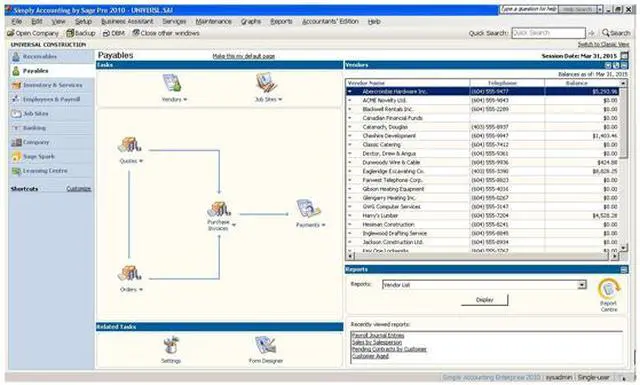
Task: Open the Accountants' Edition menu
Action: pyautogui.click(x=330, y=22)
